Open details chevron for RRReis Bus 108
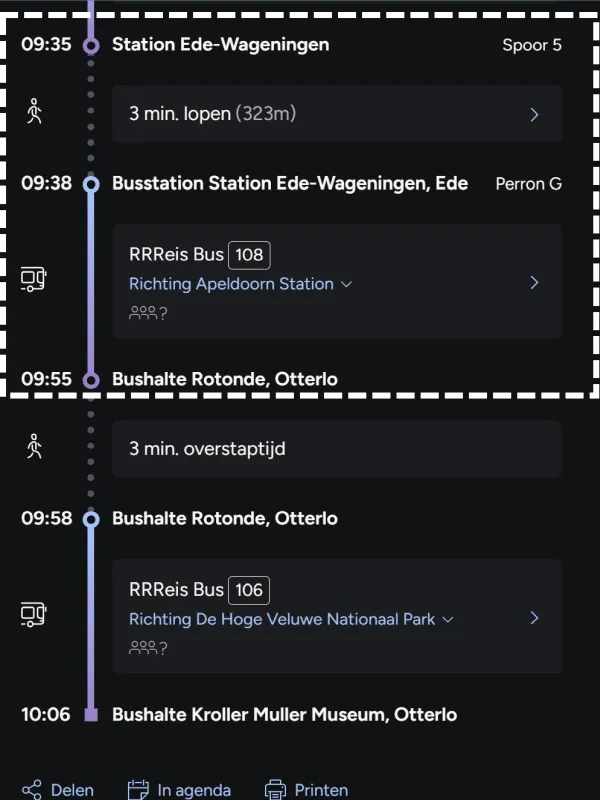Image resolution: width=600 pixels, height=800 pixels. pyautogui.click(x=534, y=282)
